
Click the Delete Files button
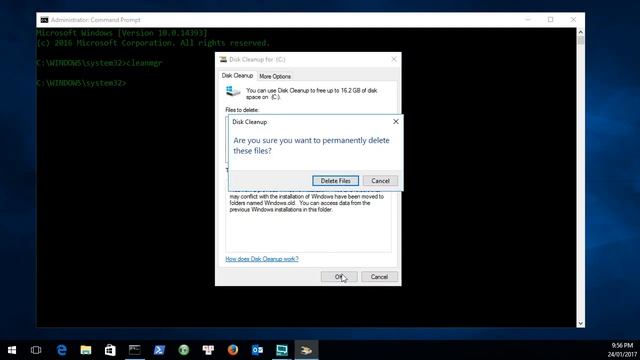click(x=336, y=181)
